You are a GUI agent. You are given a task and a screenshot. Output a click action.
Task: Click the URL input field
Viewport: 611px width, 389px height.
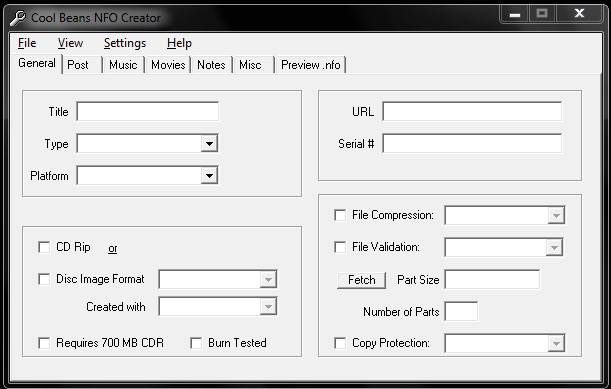[472, 112]
